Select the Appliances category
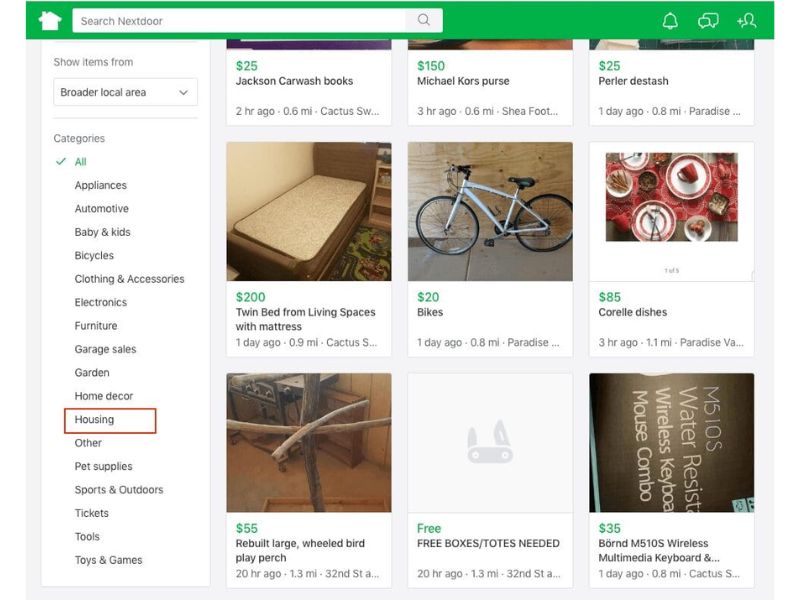Screen dimensions: 800x600 click(x=101, y=185)
